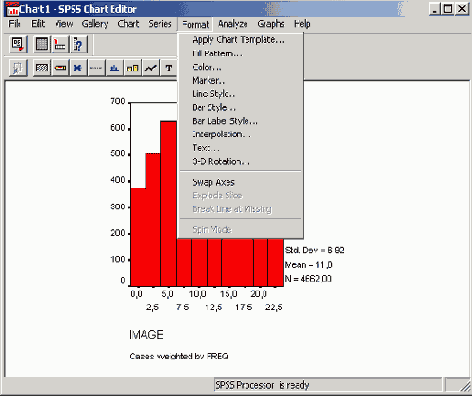
Task: Click the line style toolbar icon
Action: (x=96, y=68)
